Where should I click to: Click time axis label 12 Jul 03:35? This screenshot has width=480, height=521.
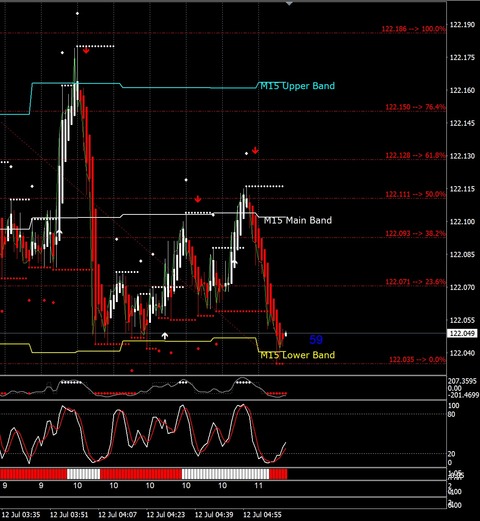[21, 515]
